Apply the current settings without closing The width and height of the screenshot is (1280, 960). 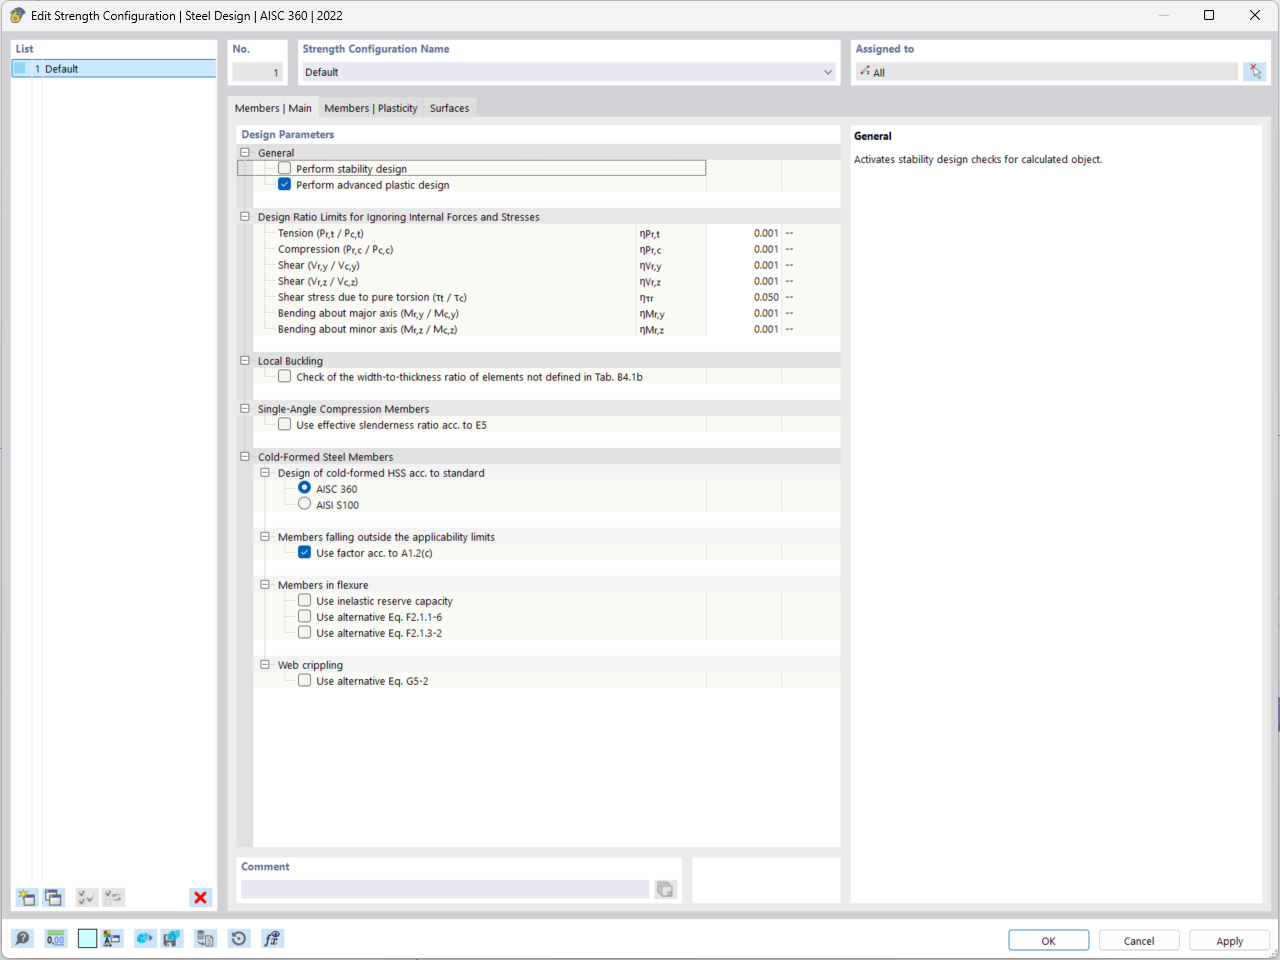coord(1228,940)
